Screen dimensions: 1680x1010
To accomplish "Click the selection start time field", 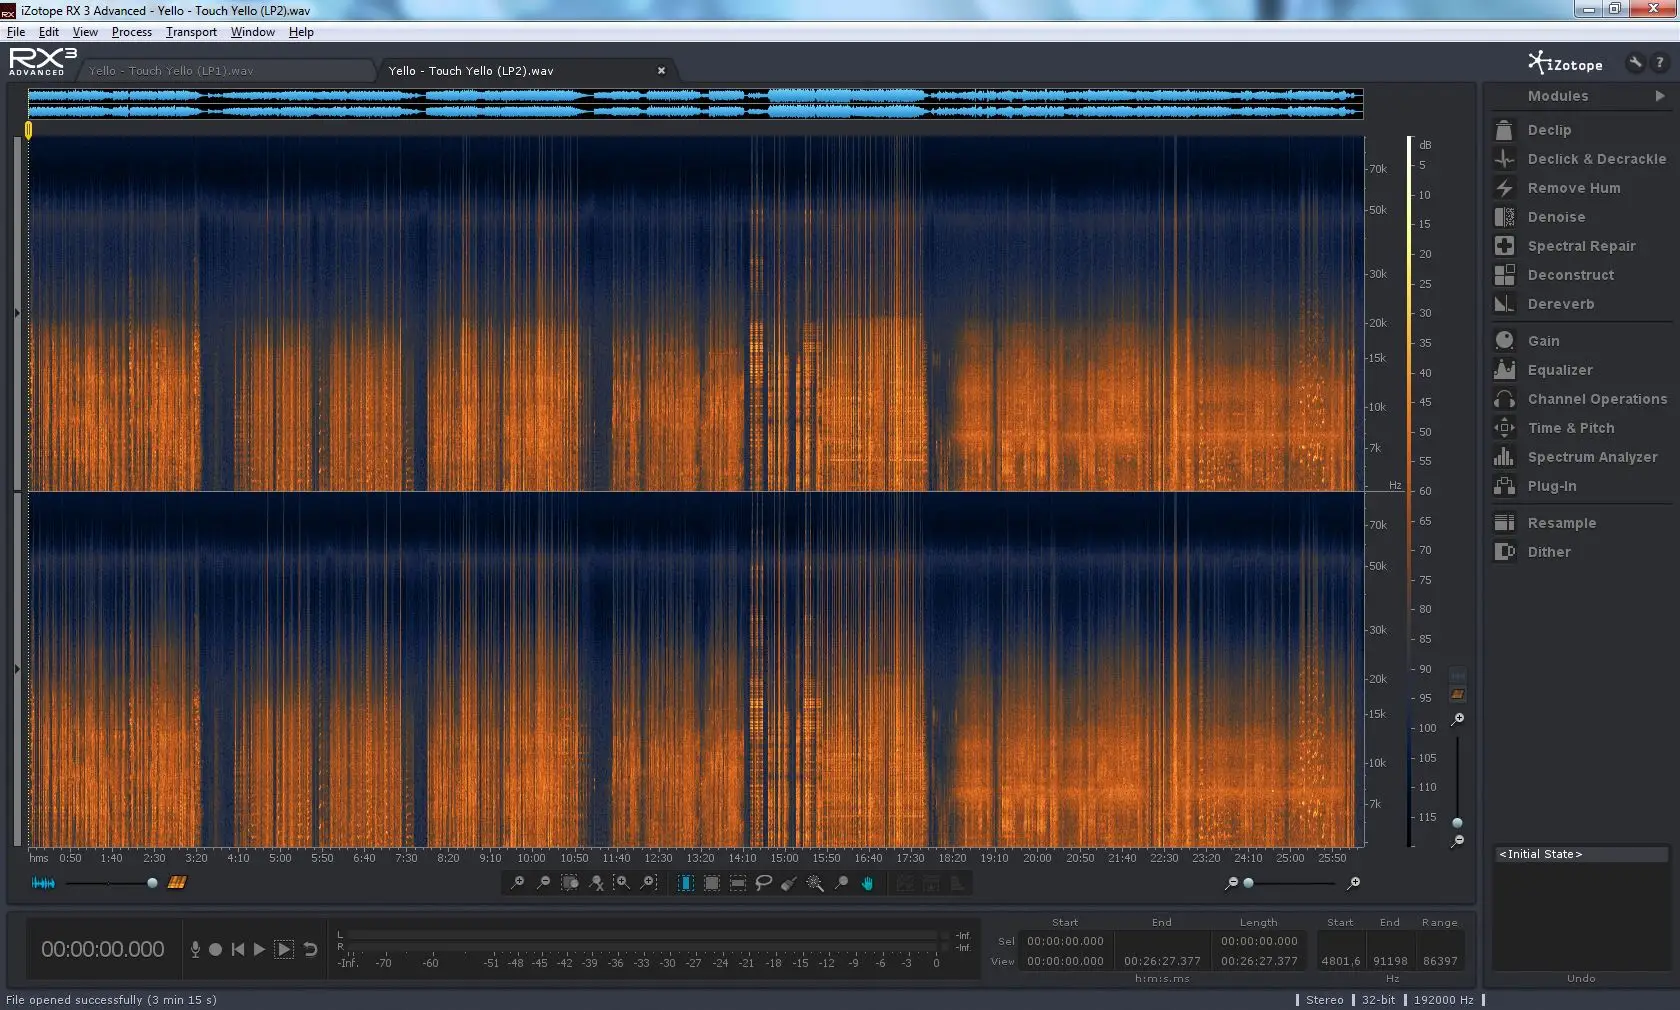I will click(x=1065, y=941).
